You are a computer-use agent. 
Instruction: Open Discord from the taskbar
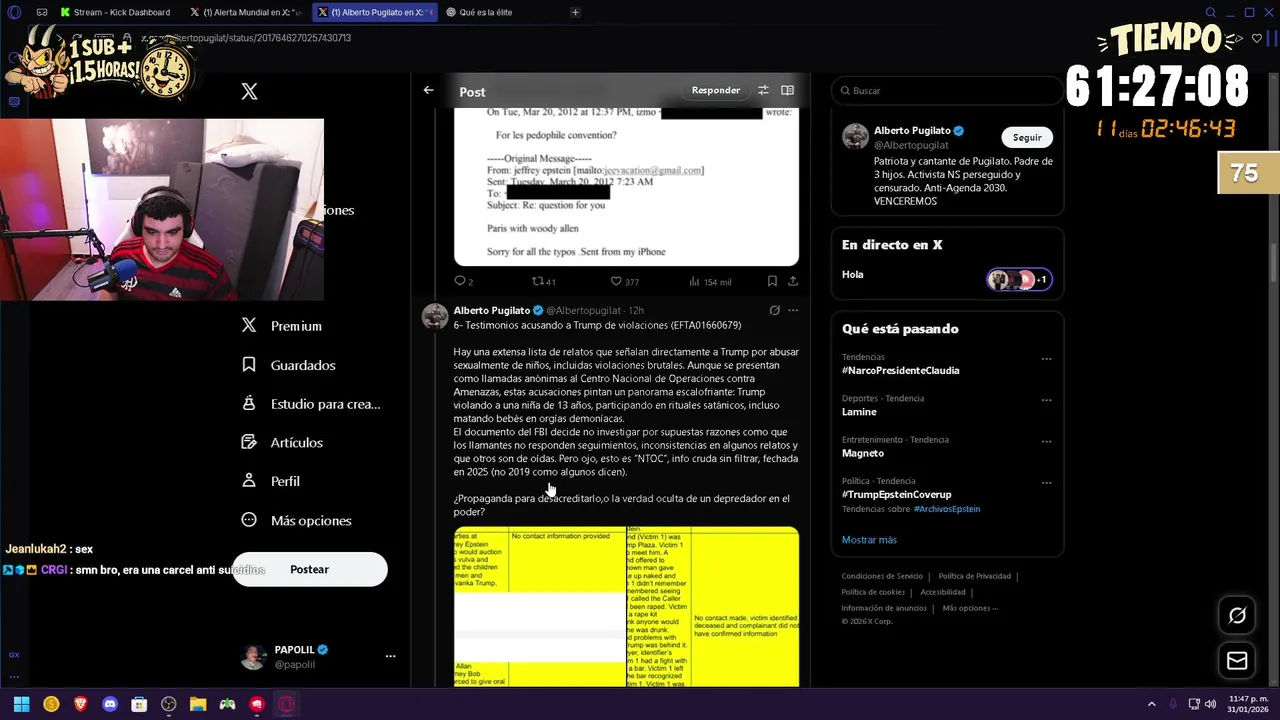click(110, 704)
